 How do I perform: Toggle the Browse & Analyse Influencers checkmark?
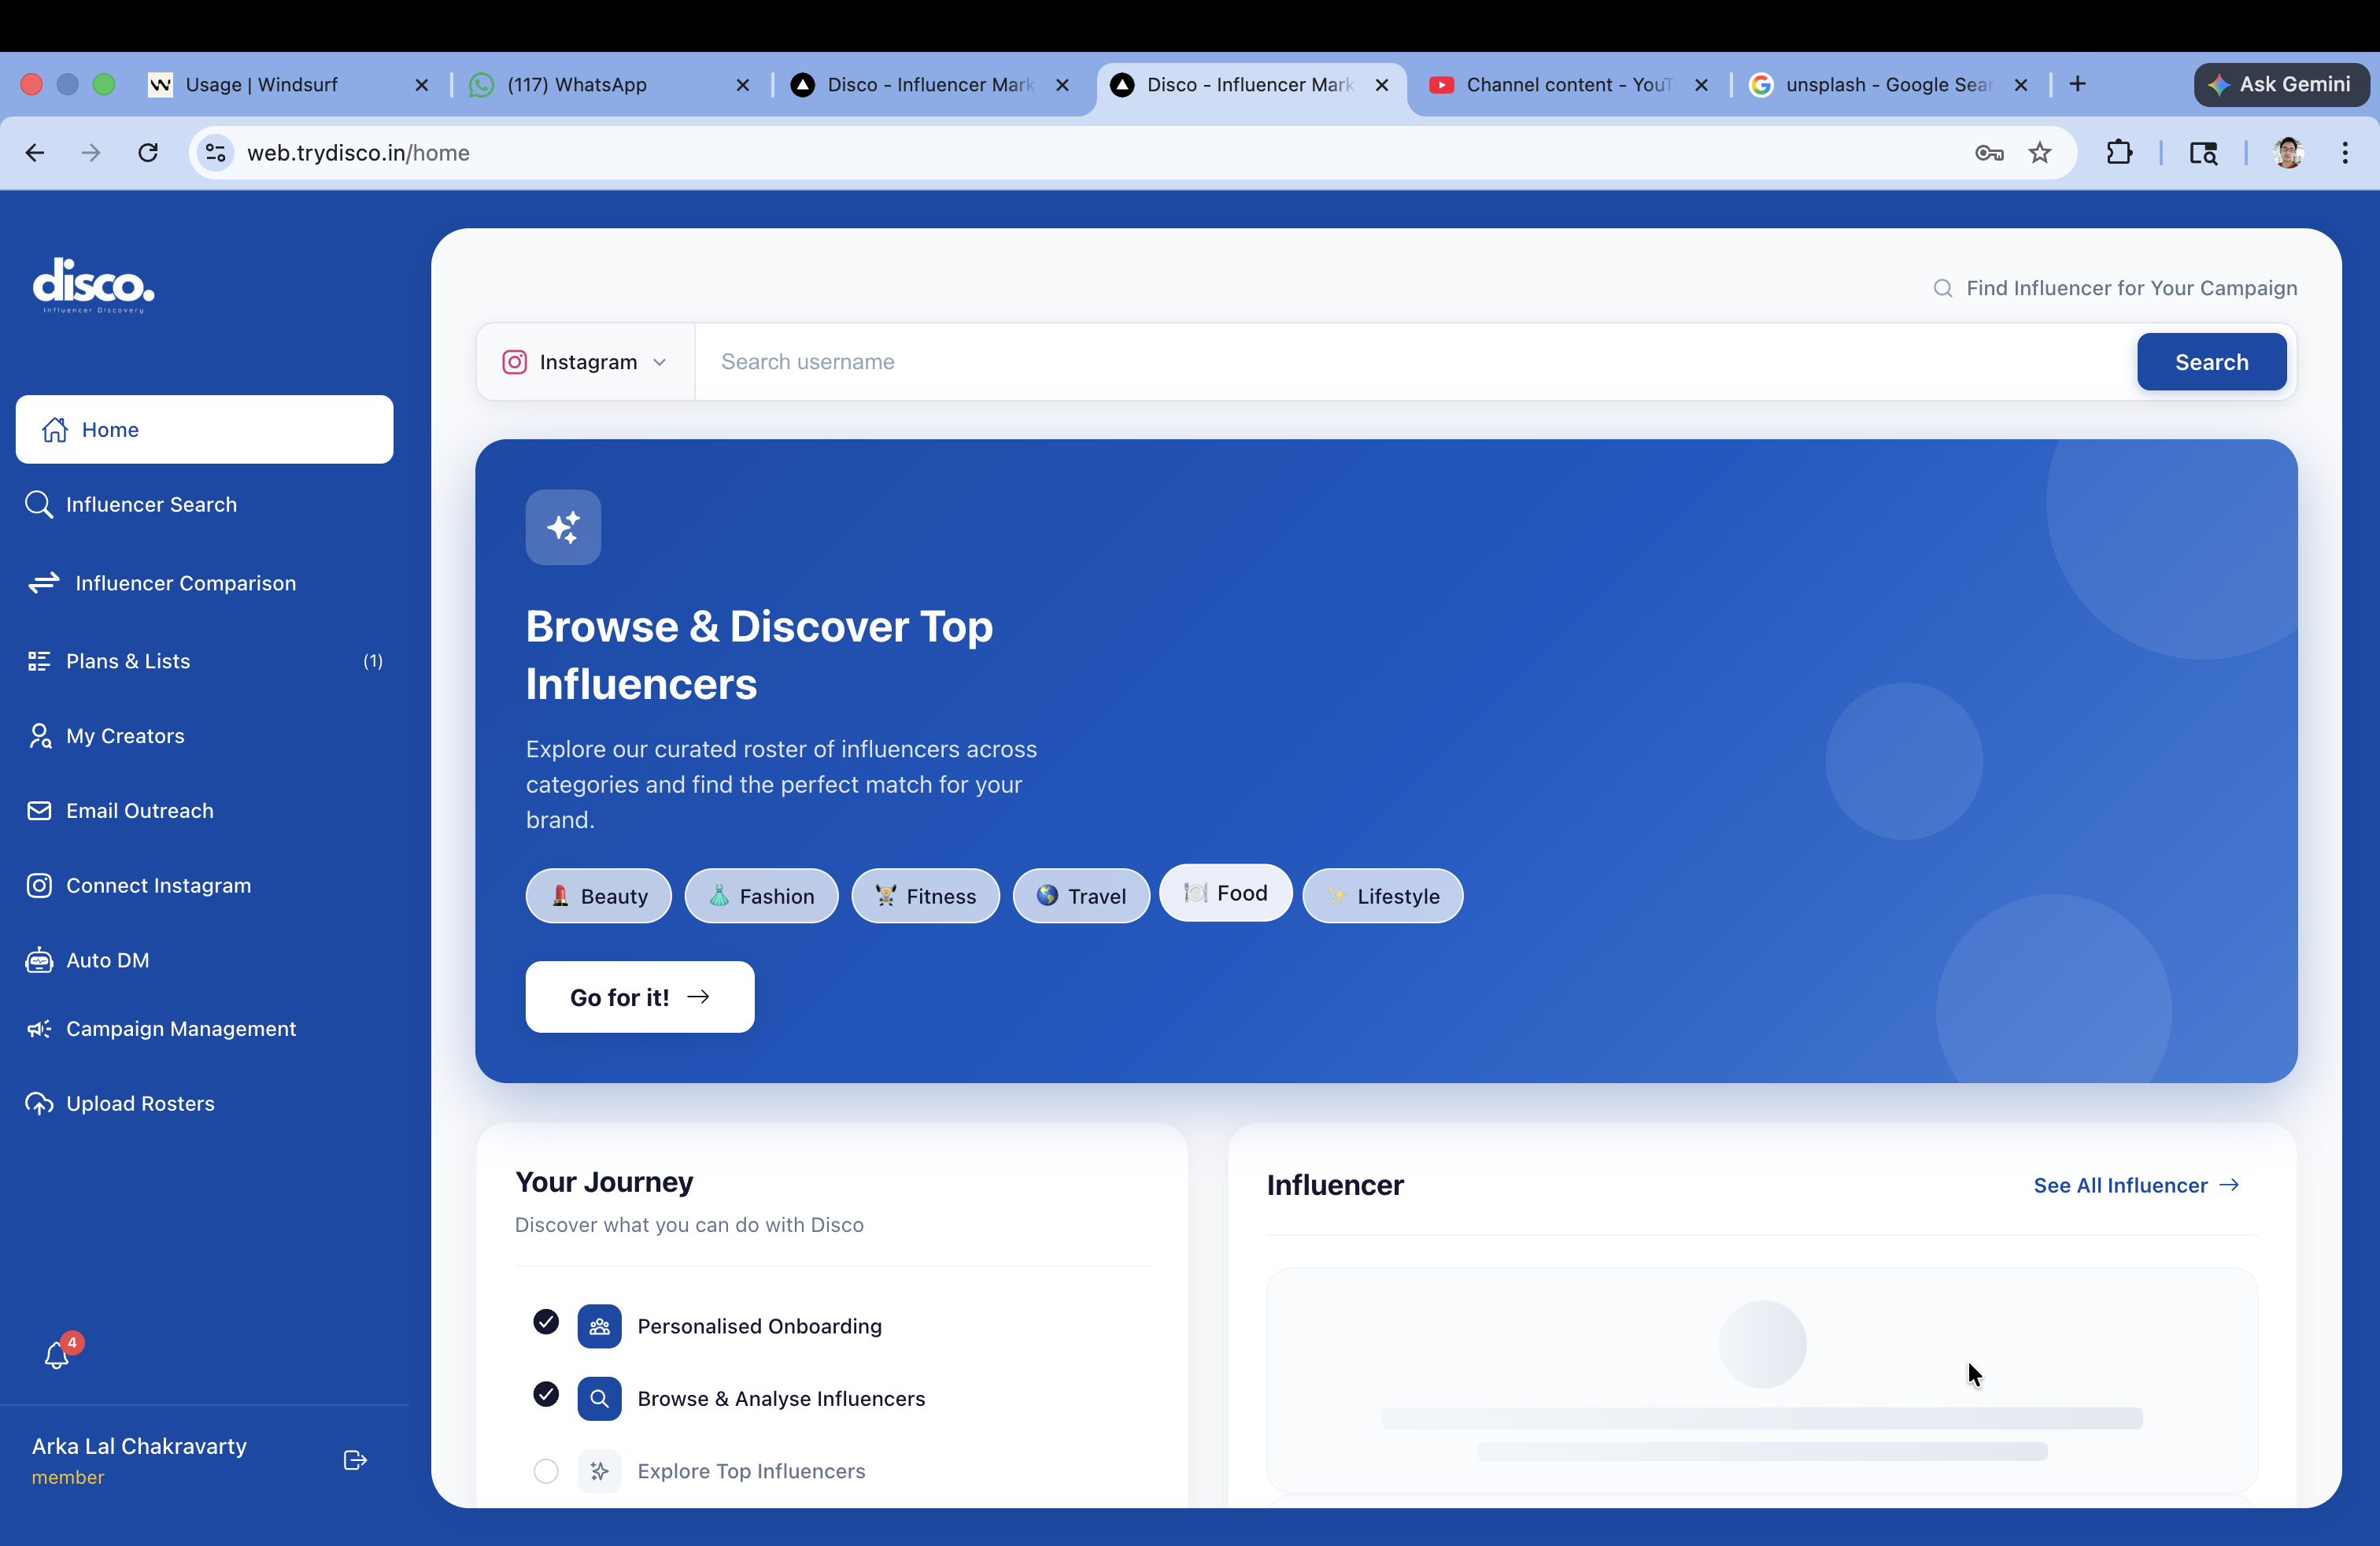(x=546, y=1394)
